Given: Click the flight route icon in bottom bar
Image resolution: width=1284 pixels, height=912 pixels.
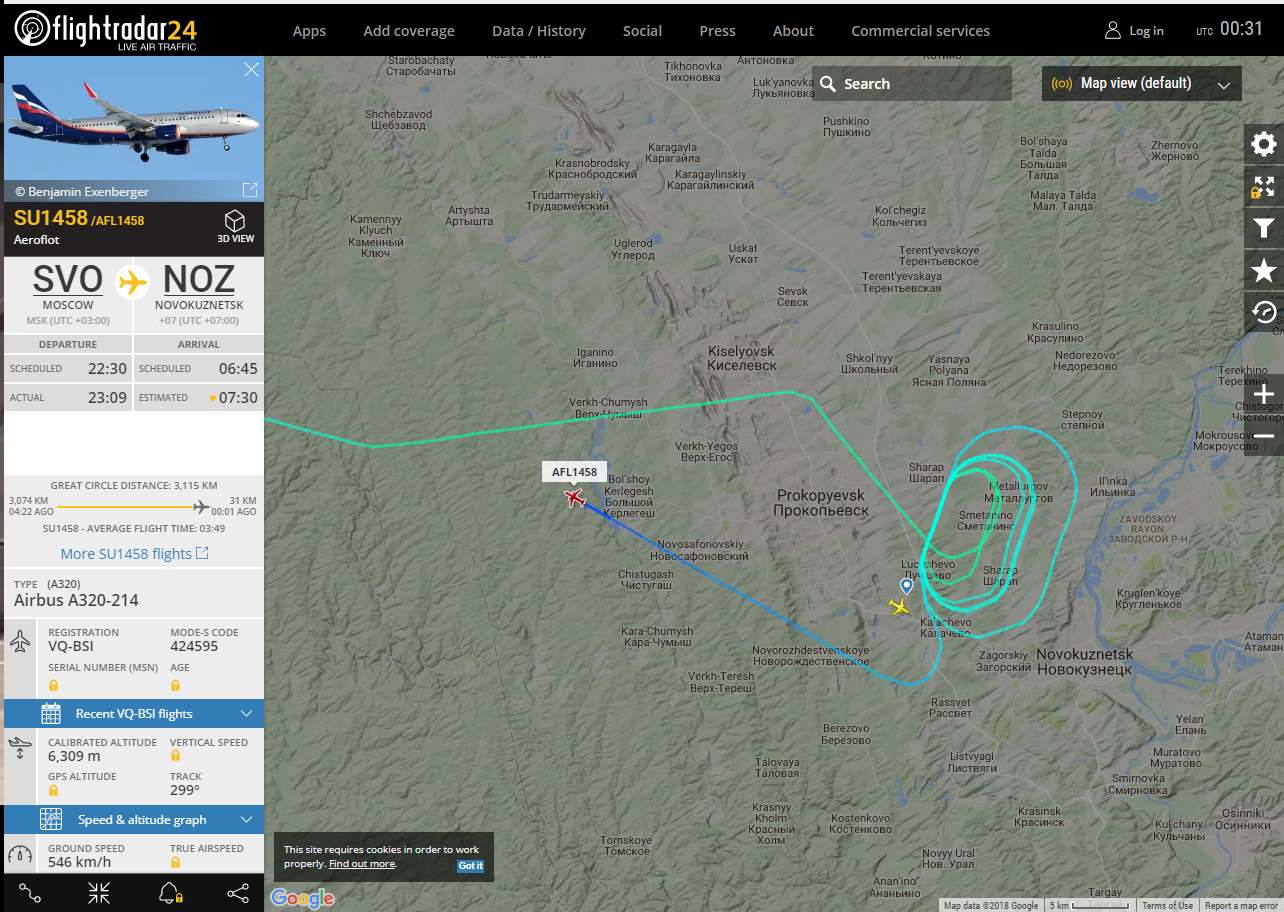Looking at the screenshot, I should point(30,893).
